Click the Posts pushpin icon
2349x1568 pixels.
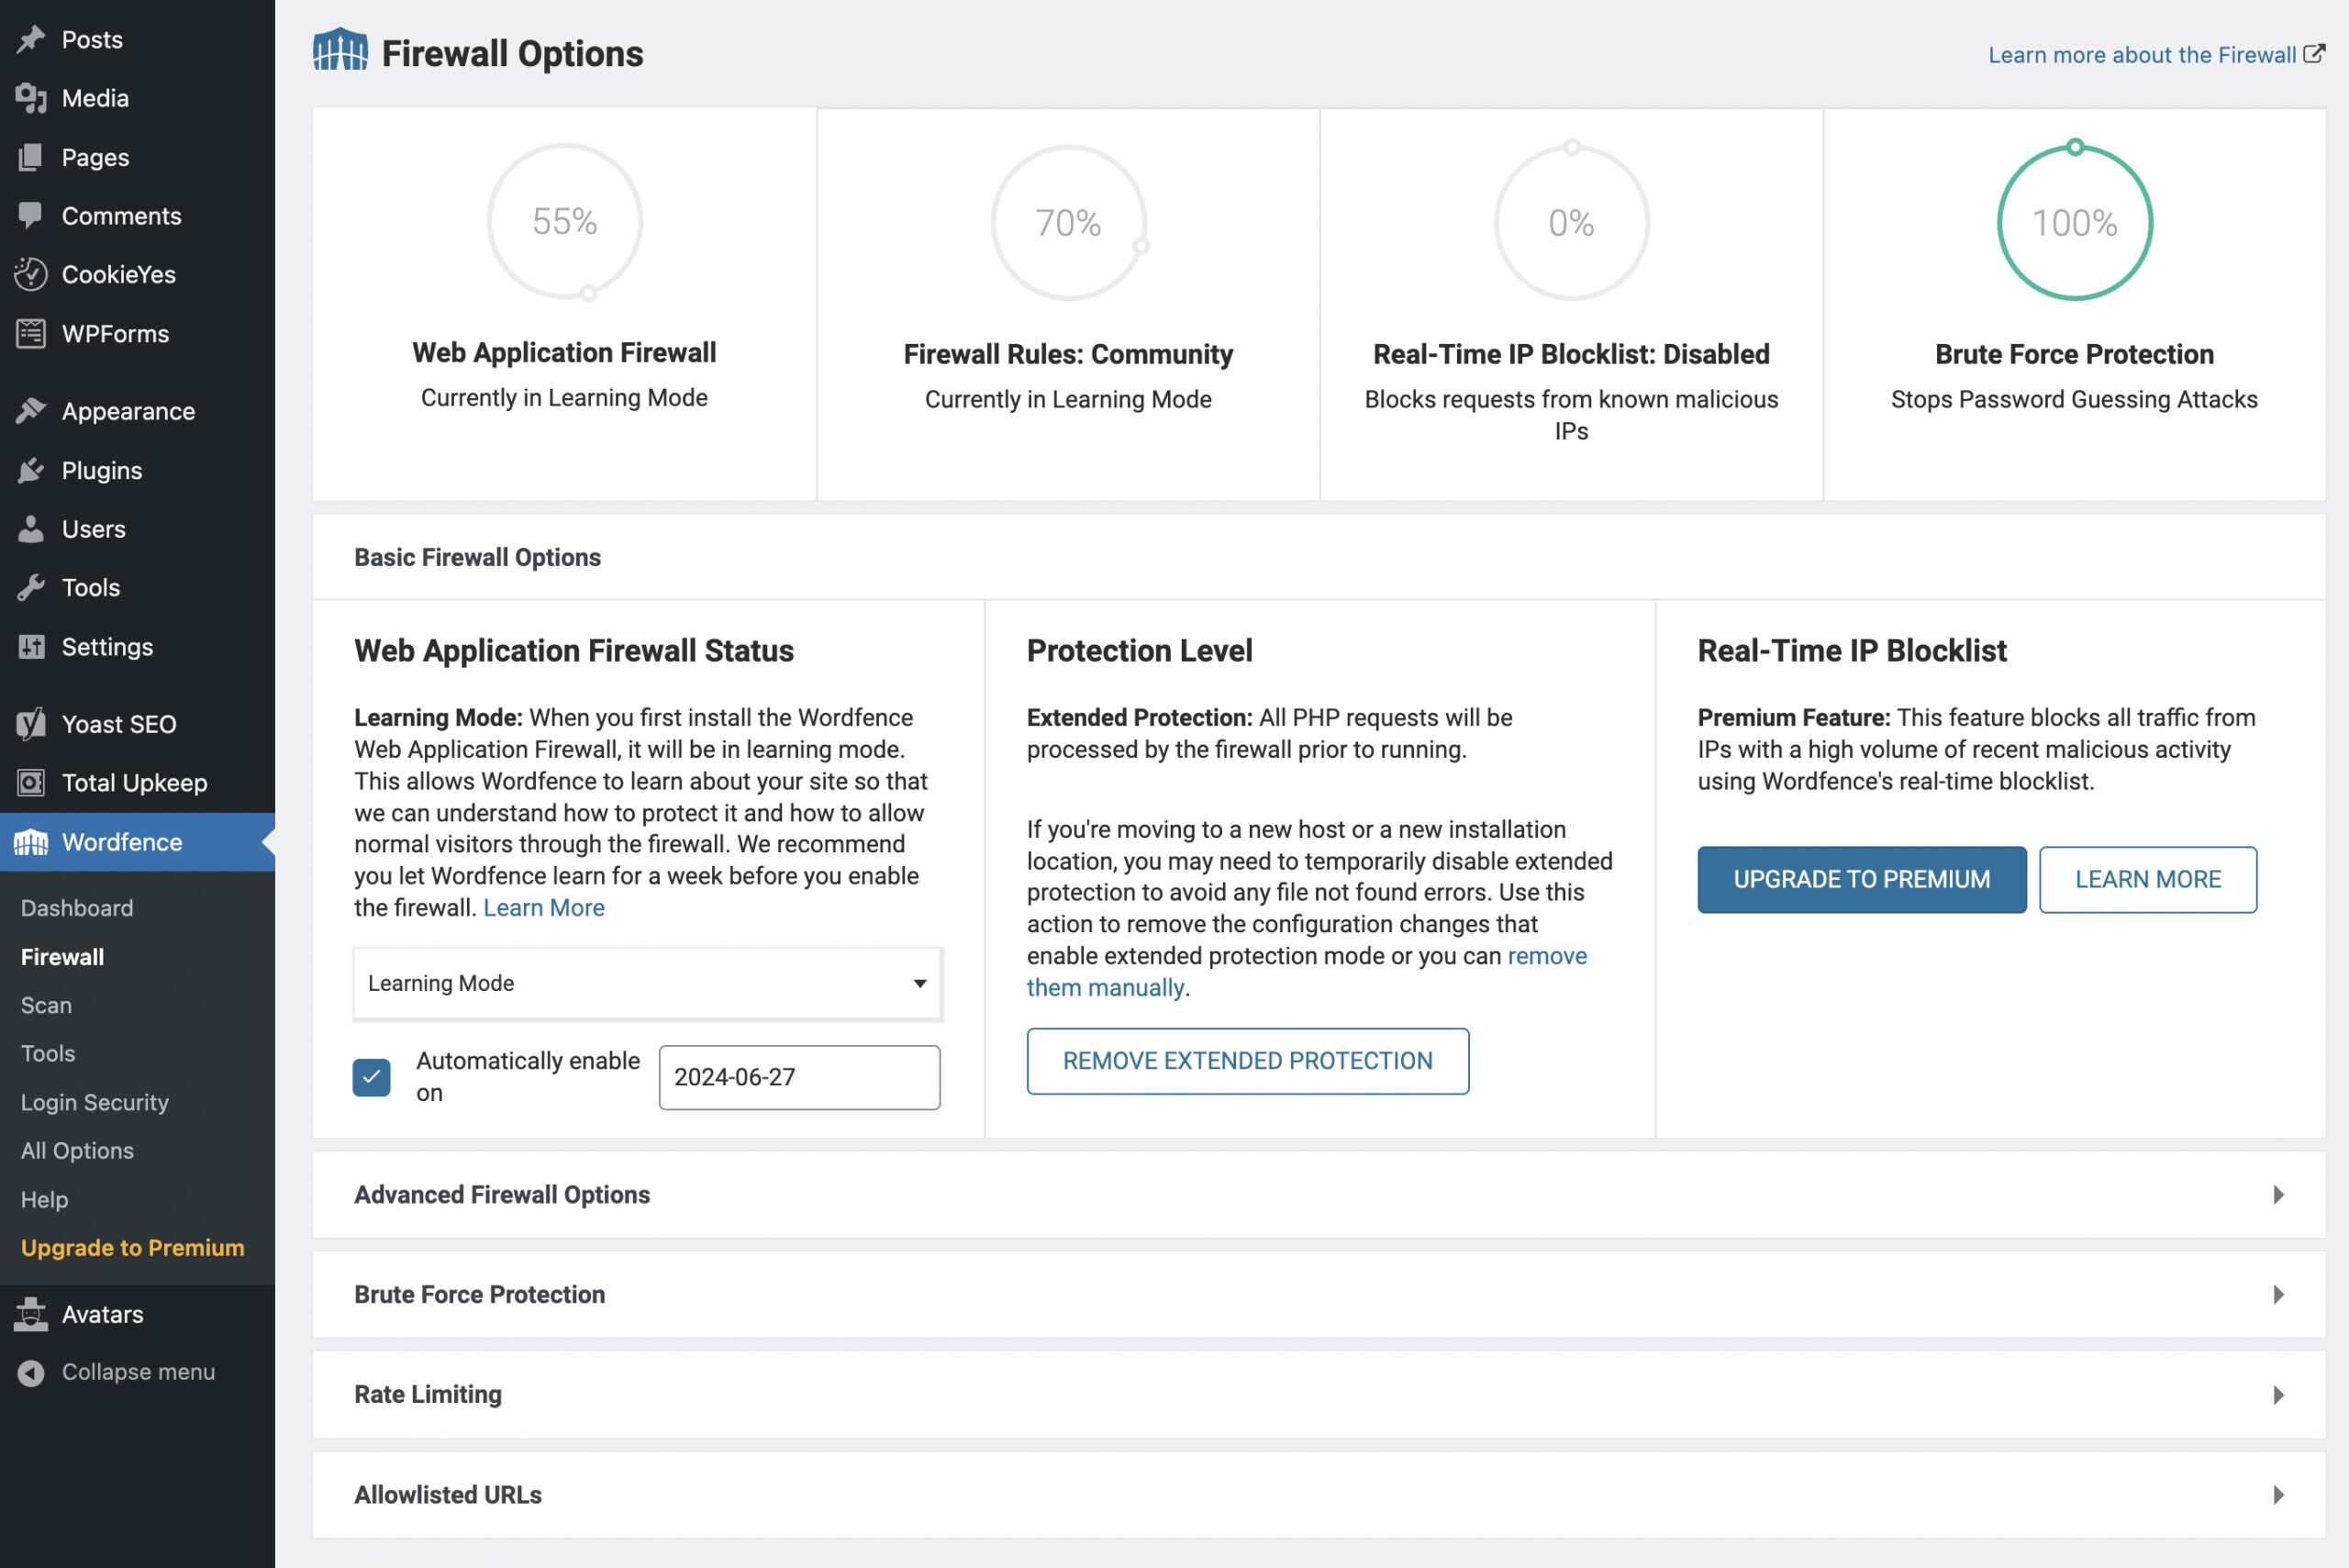pos(31,39)
